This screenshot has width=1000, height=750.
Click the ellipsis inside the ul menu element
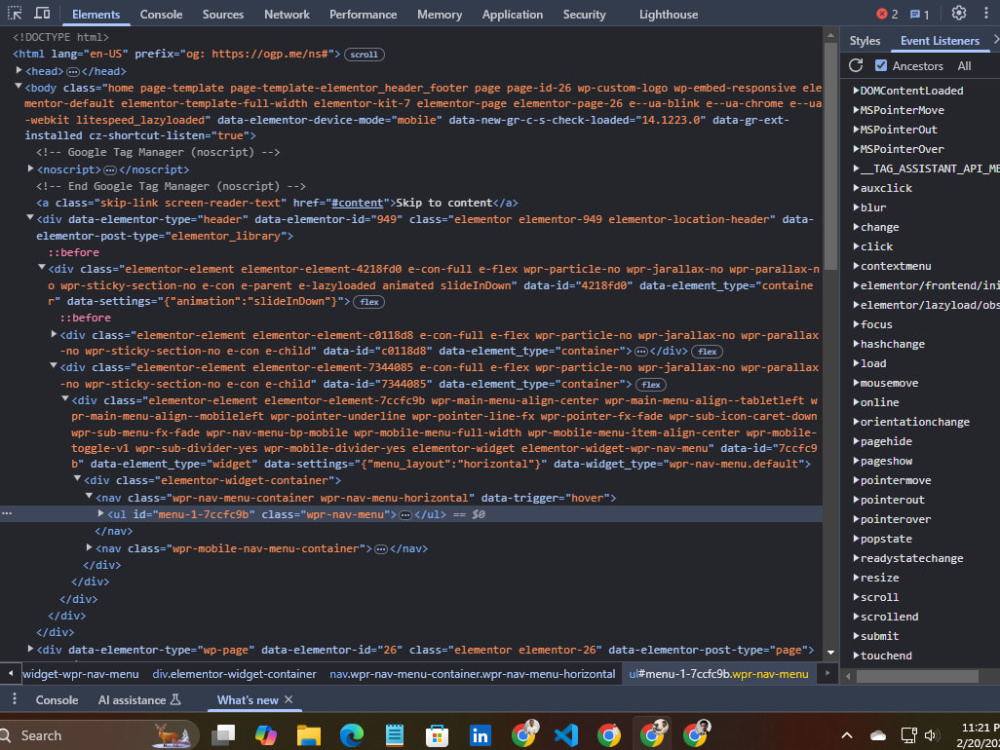(x=405, y=515)
